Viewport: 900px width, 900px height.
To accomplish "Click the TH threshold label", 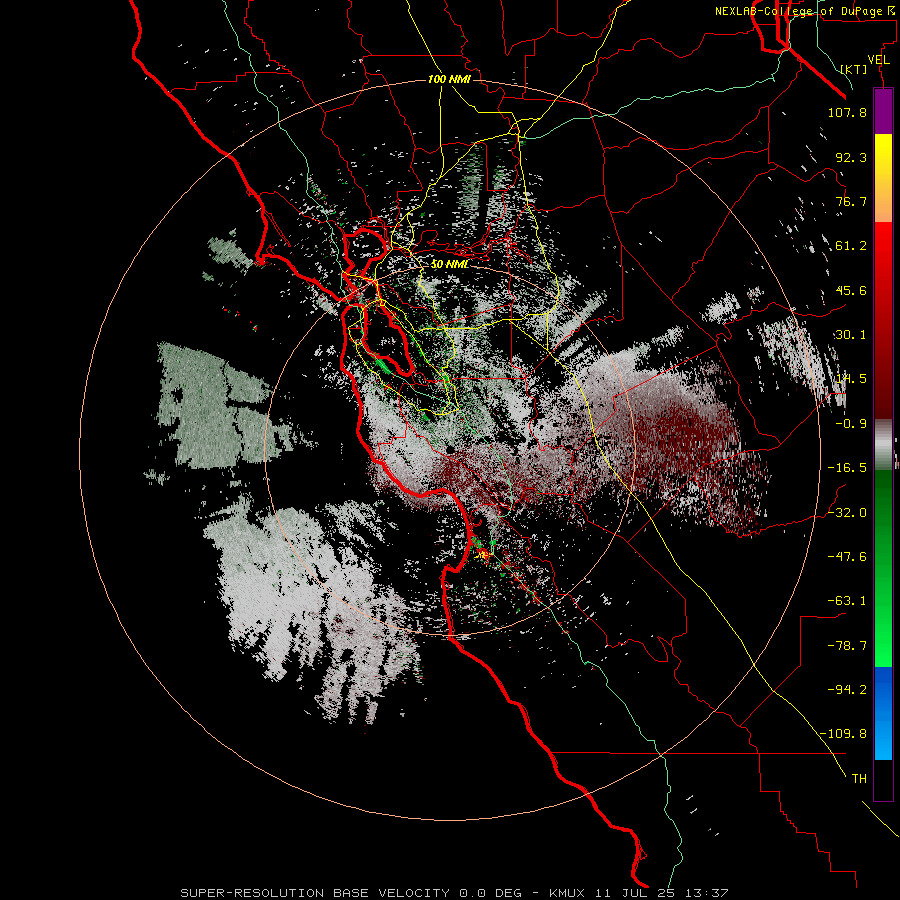I will click(x=859, y=779).
